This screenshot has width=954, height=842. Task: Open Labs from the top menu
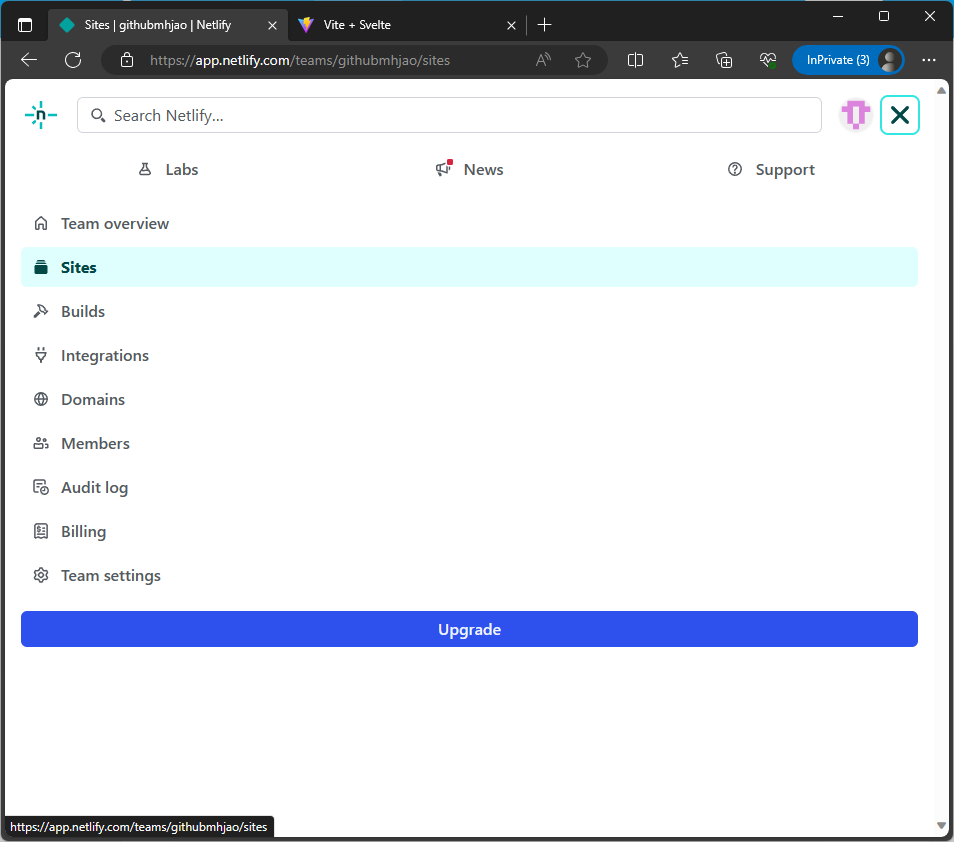[169, 170]
